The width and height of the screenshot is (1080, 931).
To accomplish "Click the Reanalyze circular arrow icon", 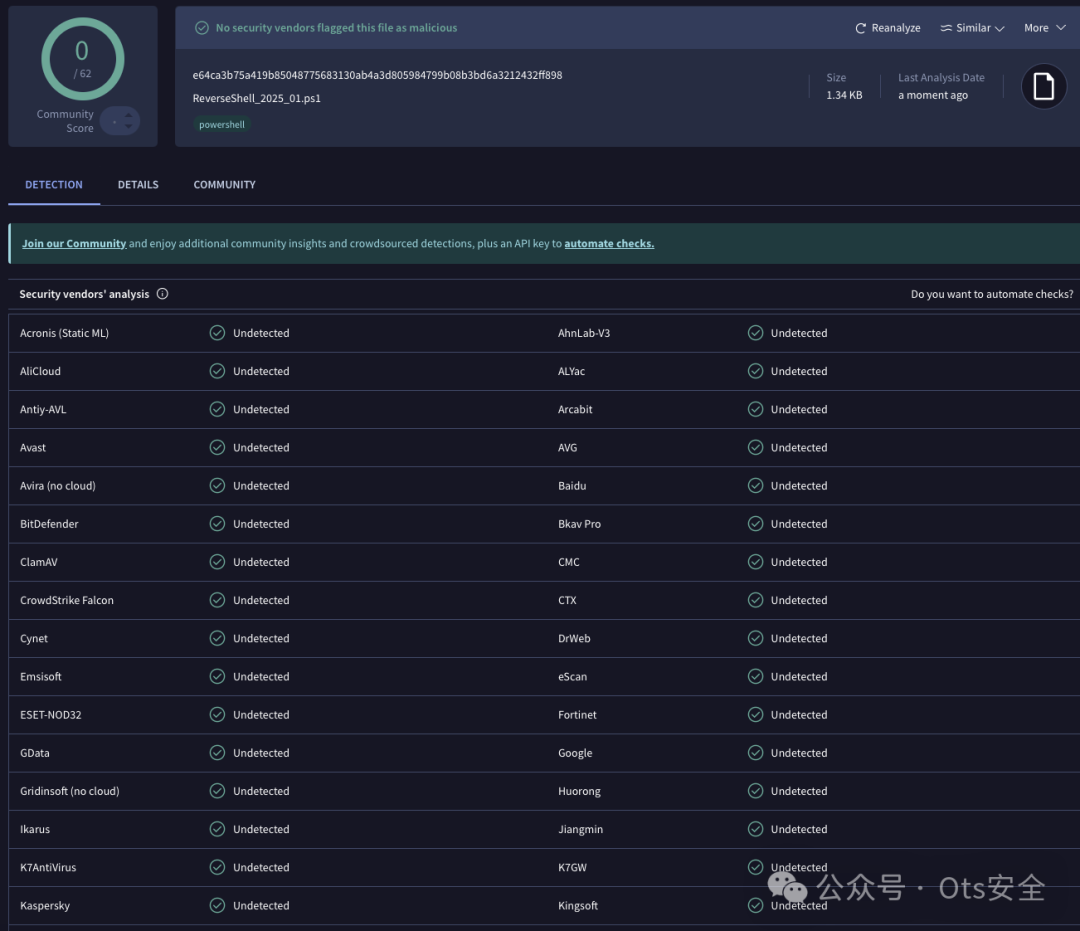I will 860,28.
